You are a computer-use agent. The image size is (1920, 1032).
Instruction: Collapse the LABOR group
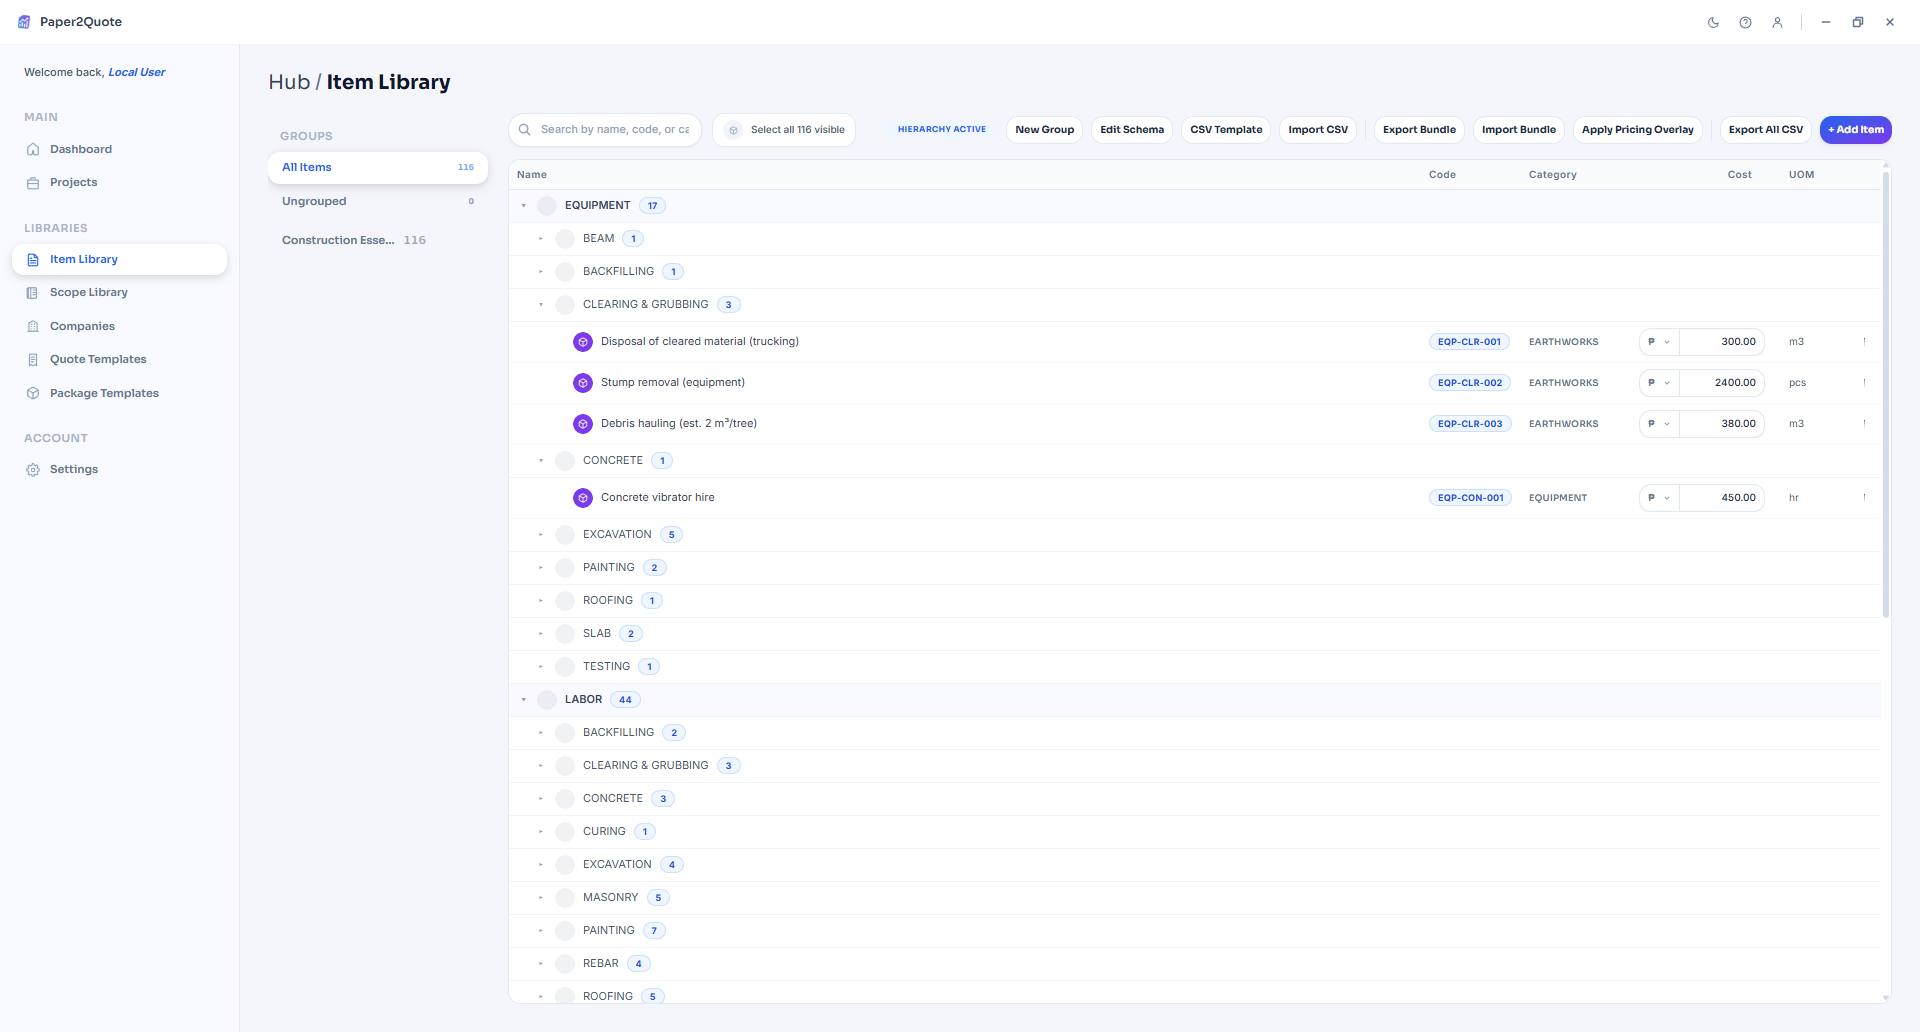click(x=523, y=700)
